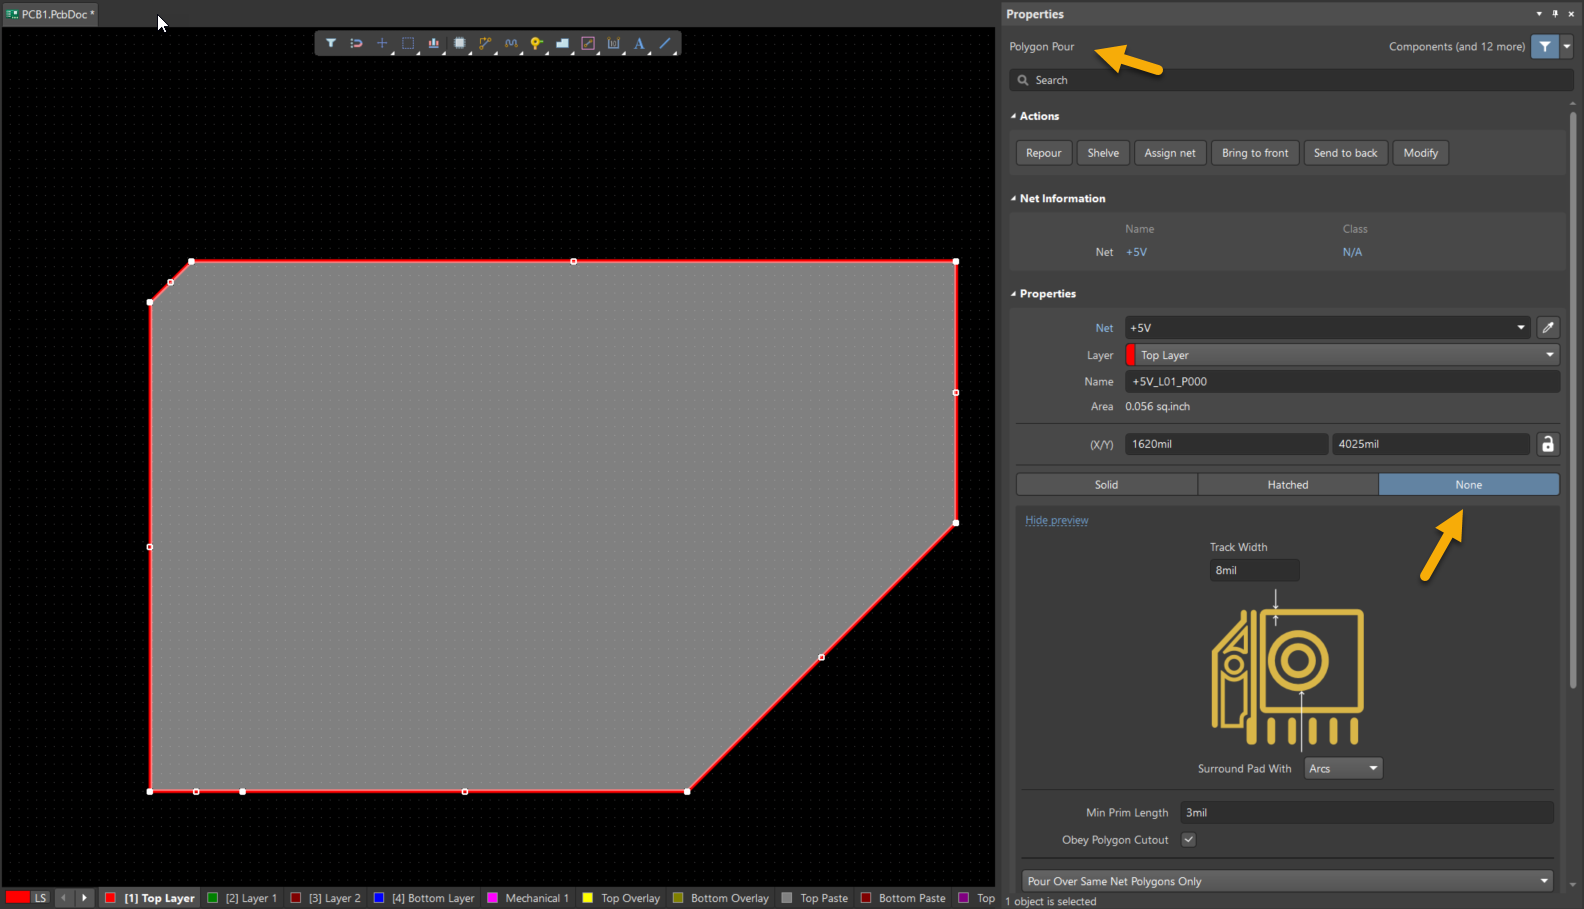Select the Place String text tool

[639, 43]
